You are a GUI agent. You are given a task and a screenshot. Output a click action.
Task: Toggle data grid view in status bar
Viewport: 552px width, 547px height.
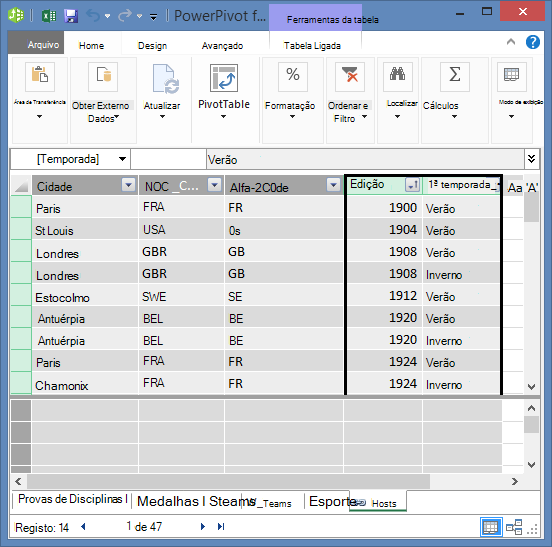[x=491, y=527]
